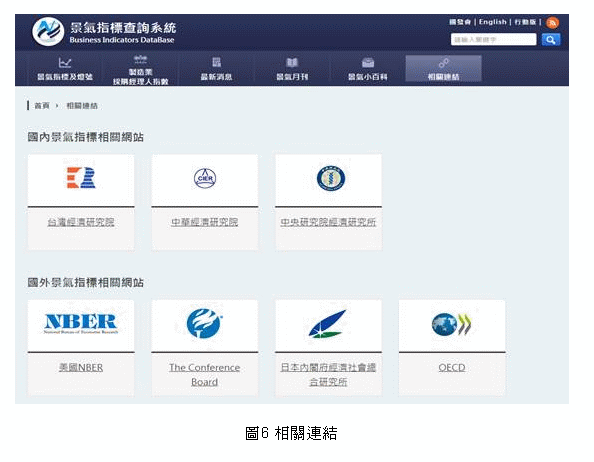Click the magnifier search button
Image resolution: width=594 pixels, height=462 pixels.
[x=551, y=39]
